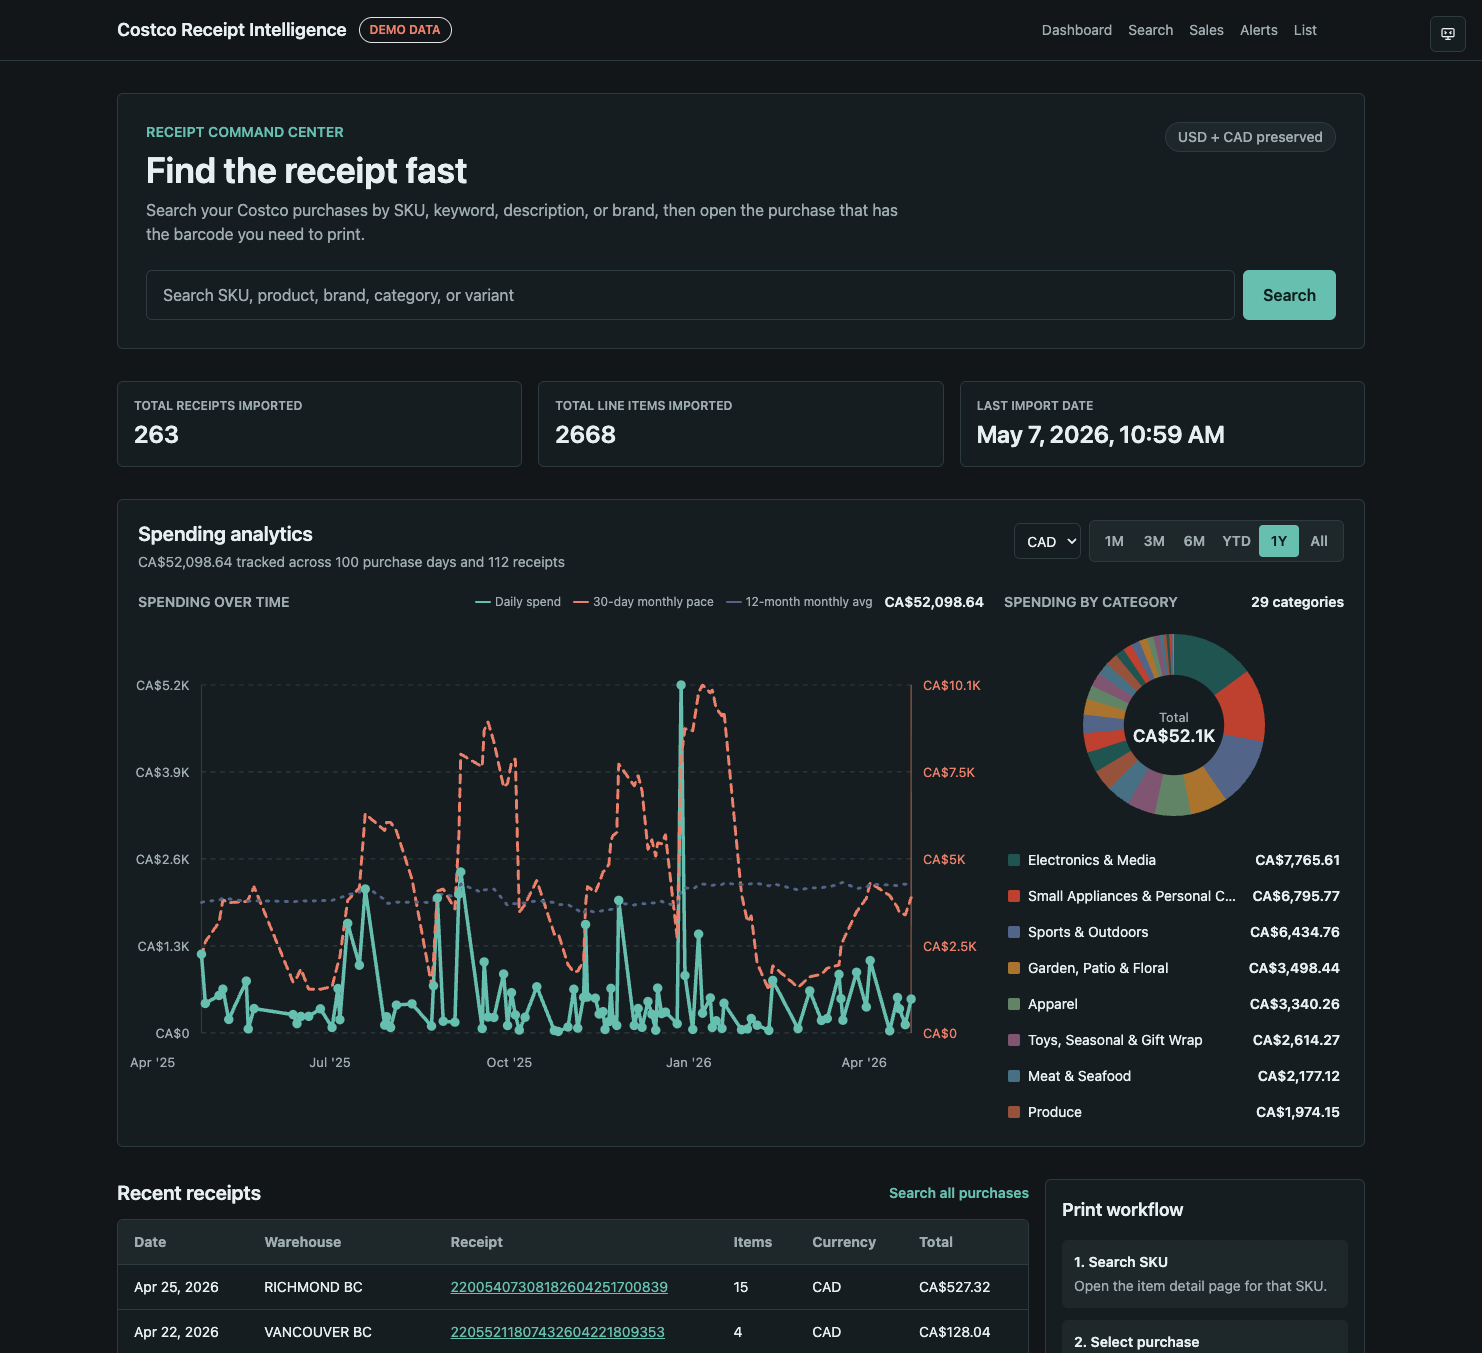This screenshot has width=1482, height=1353.
Task: Toggle the Daily spend legend entry
Action: 518,602
